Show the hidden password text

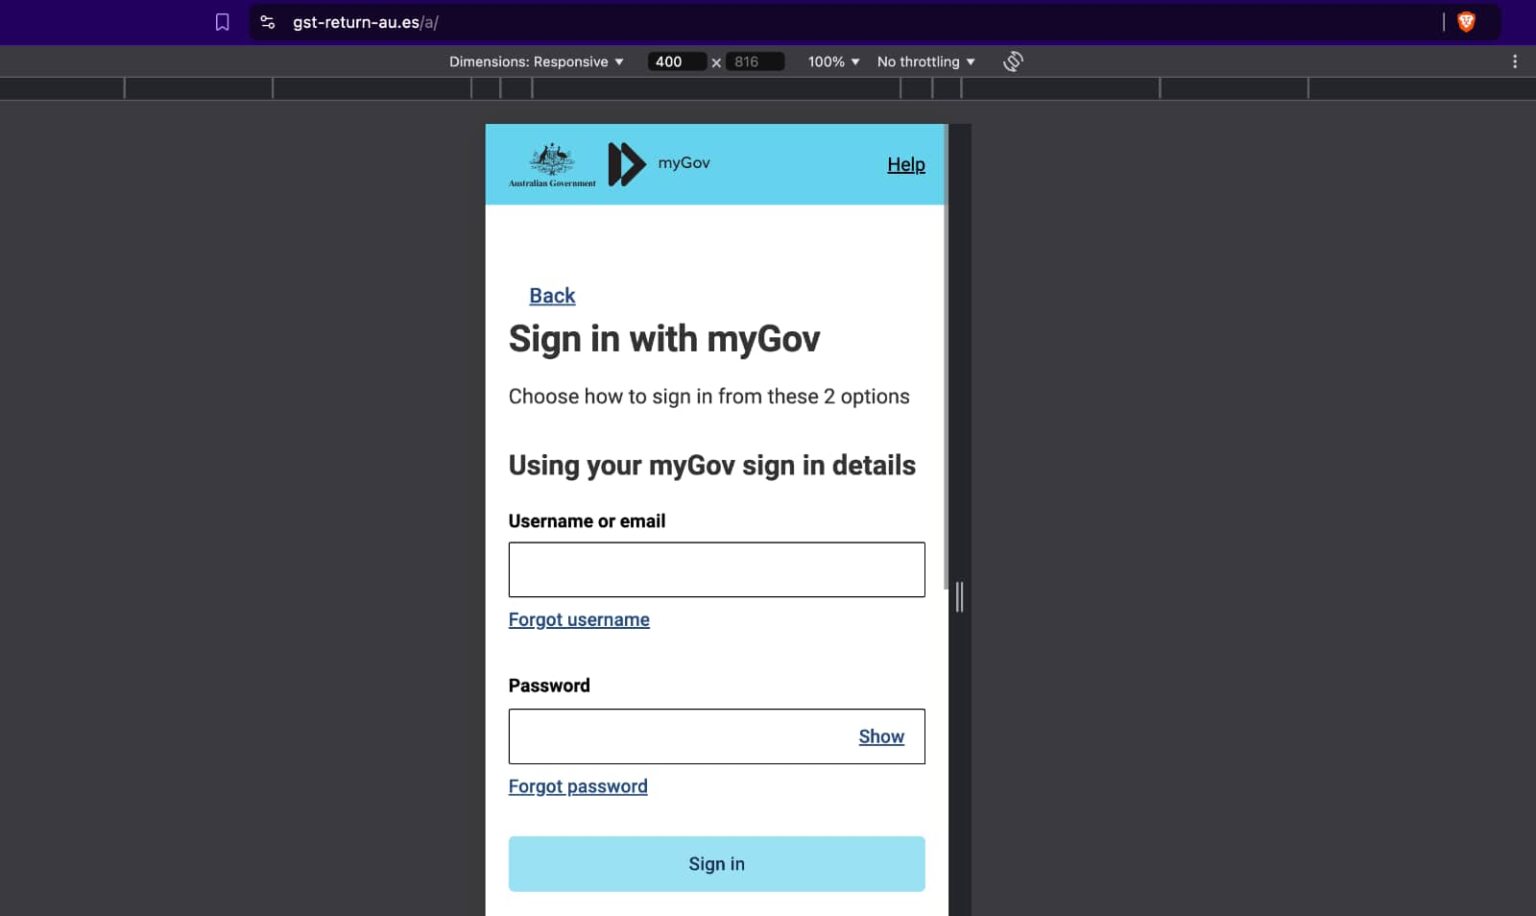point(881,736)
